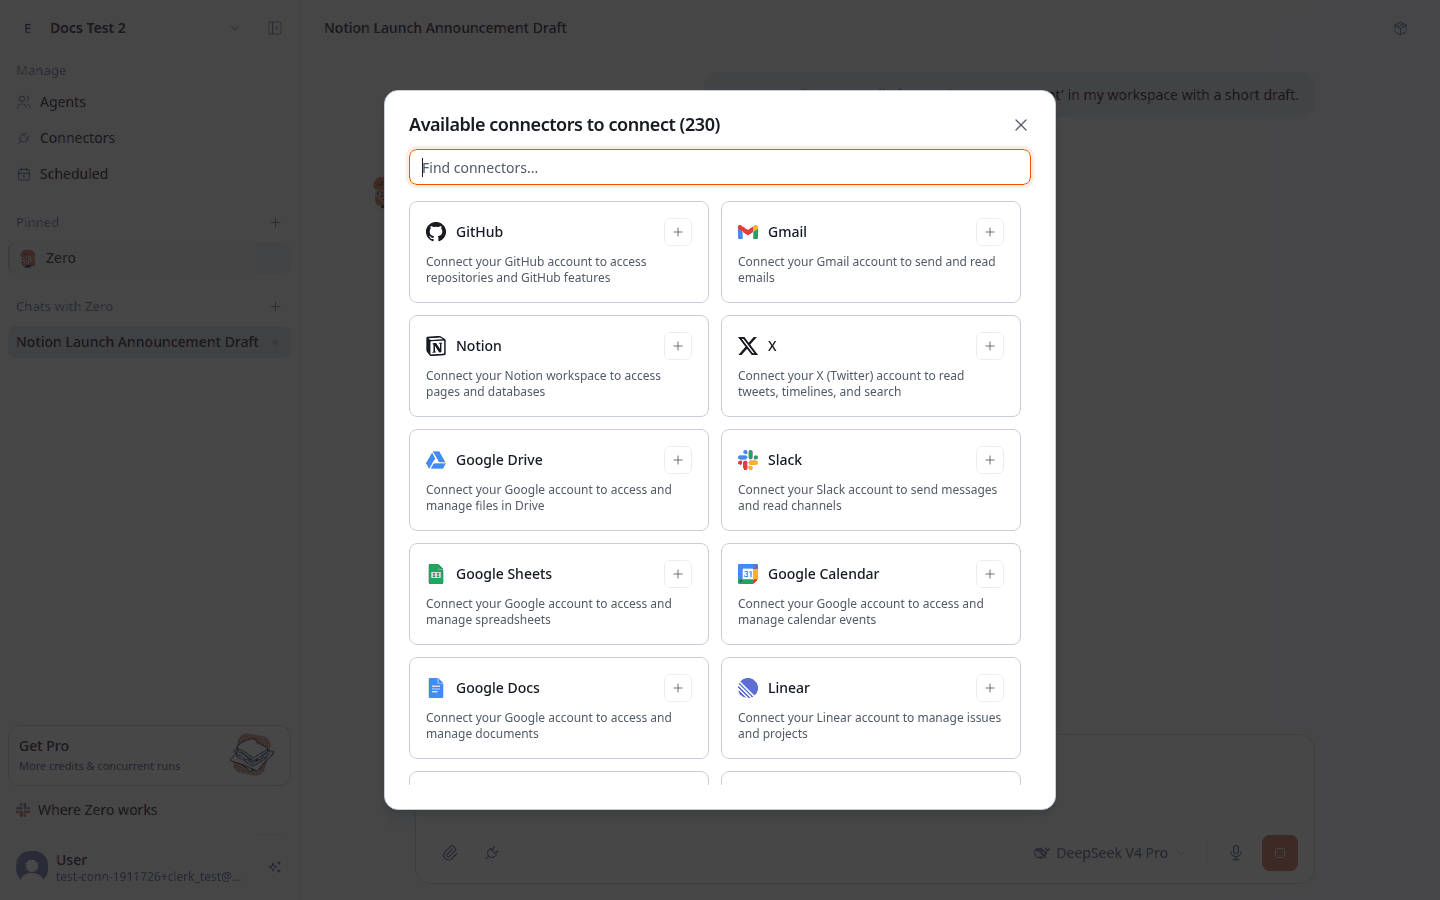Click the Slack connector description text
1440x900 pixels.
coord(867,498)
